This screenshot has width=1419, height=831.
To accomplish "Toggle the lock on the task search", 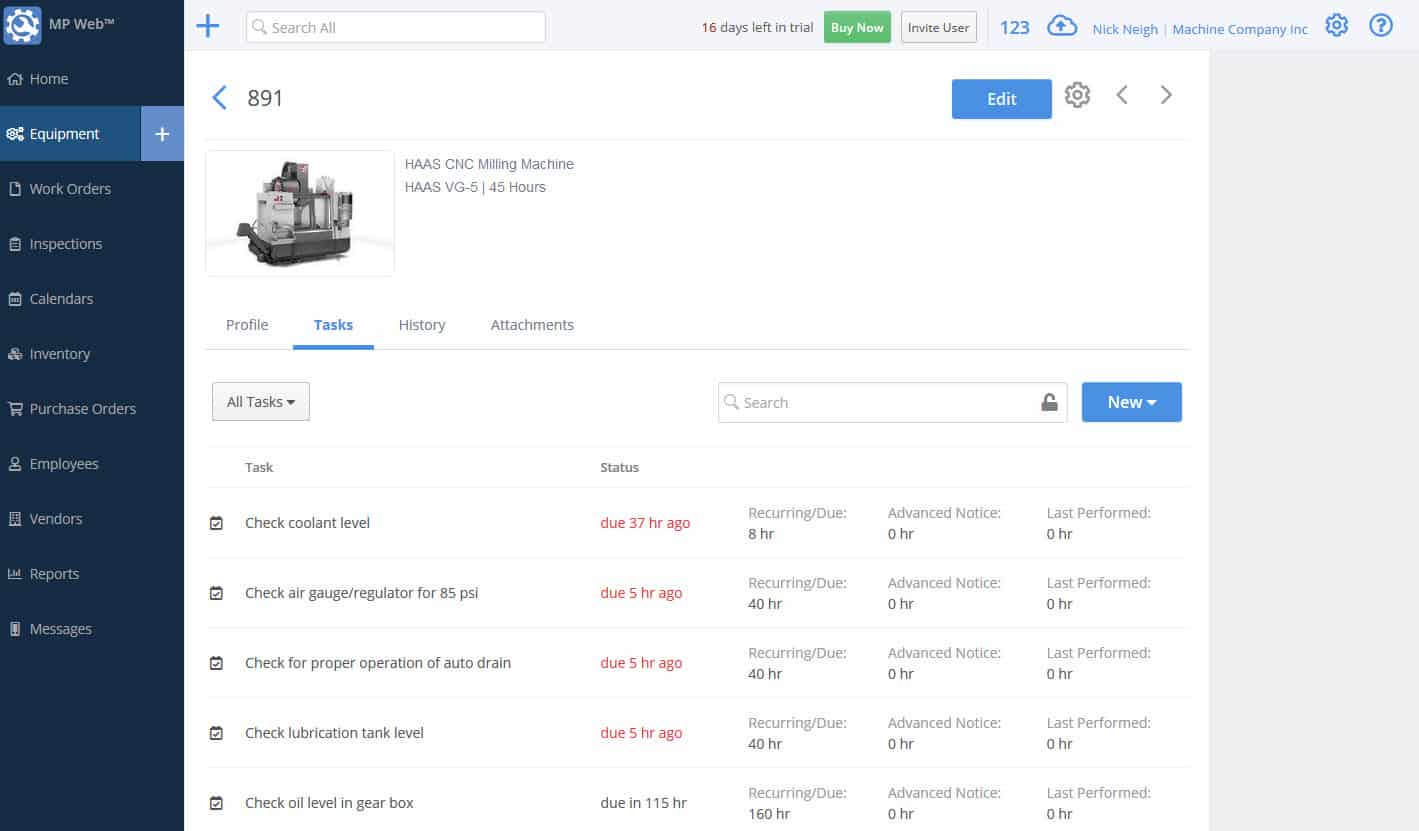I will coord(1049,401).
